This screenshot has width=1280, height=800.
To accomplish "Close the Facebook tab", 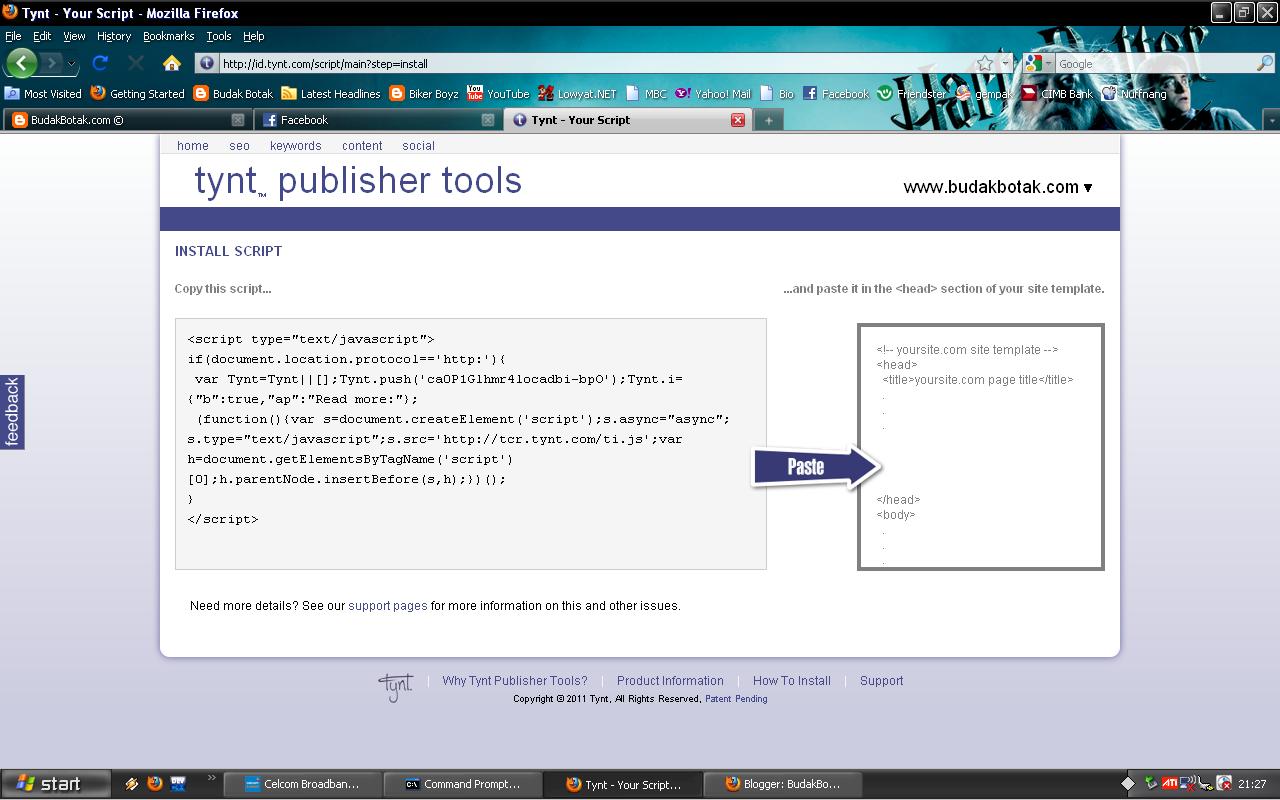I will [488, 120].
